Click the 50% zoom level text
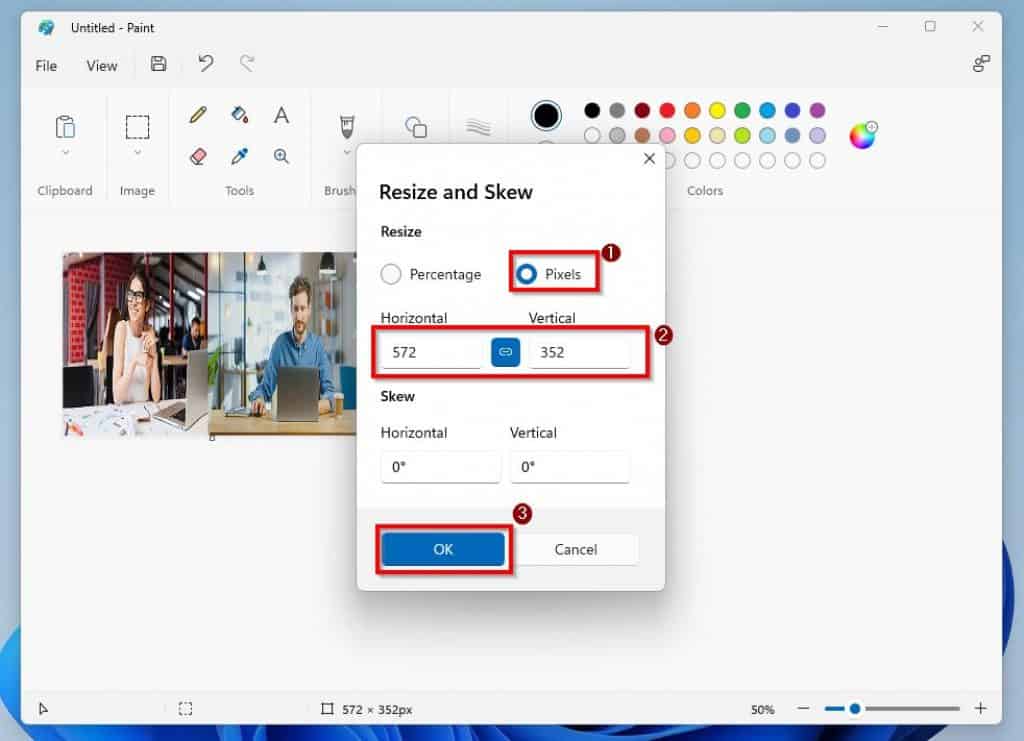This screenshot has width=1024, height=741. pyautogui.click(x=762, y=710)
